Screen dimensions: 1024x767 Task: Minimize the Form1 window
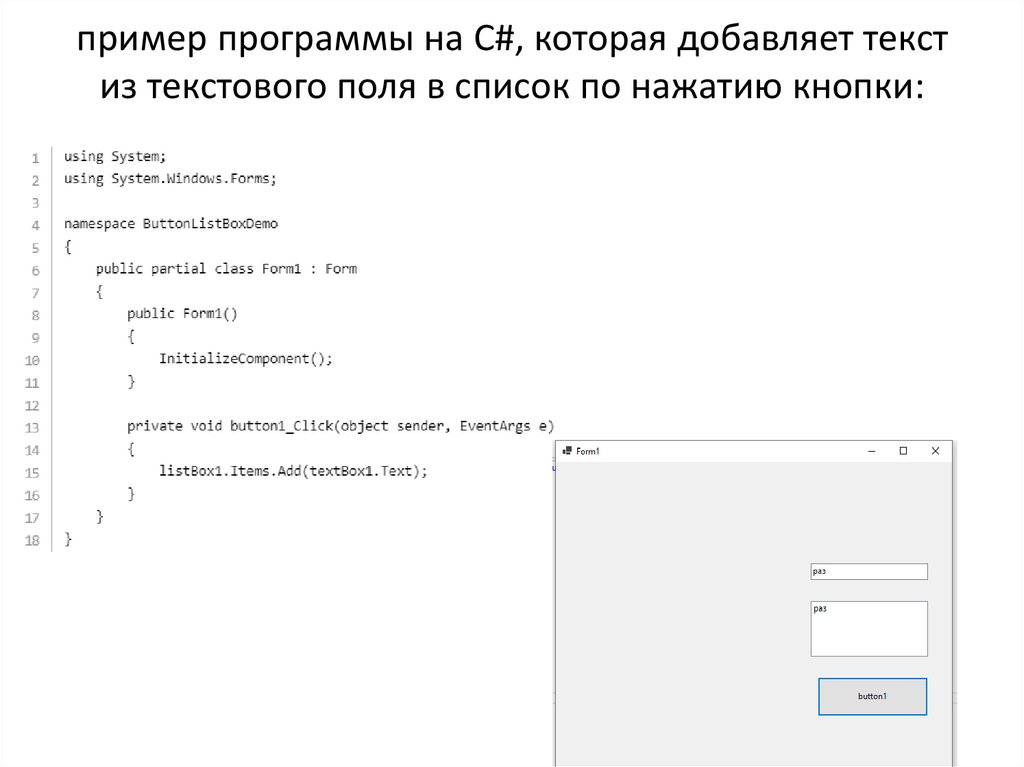coord(871,451)
